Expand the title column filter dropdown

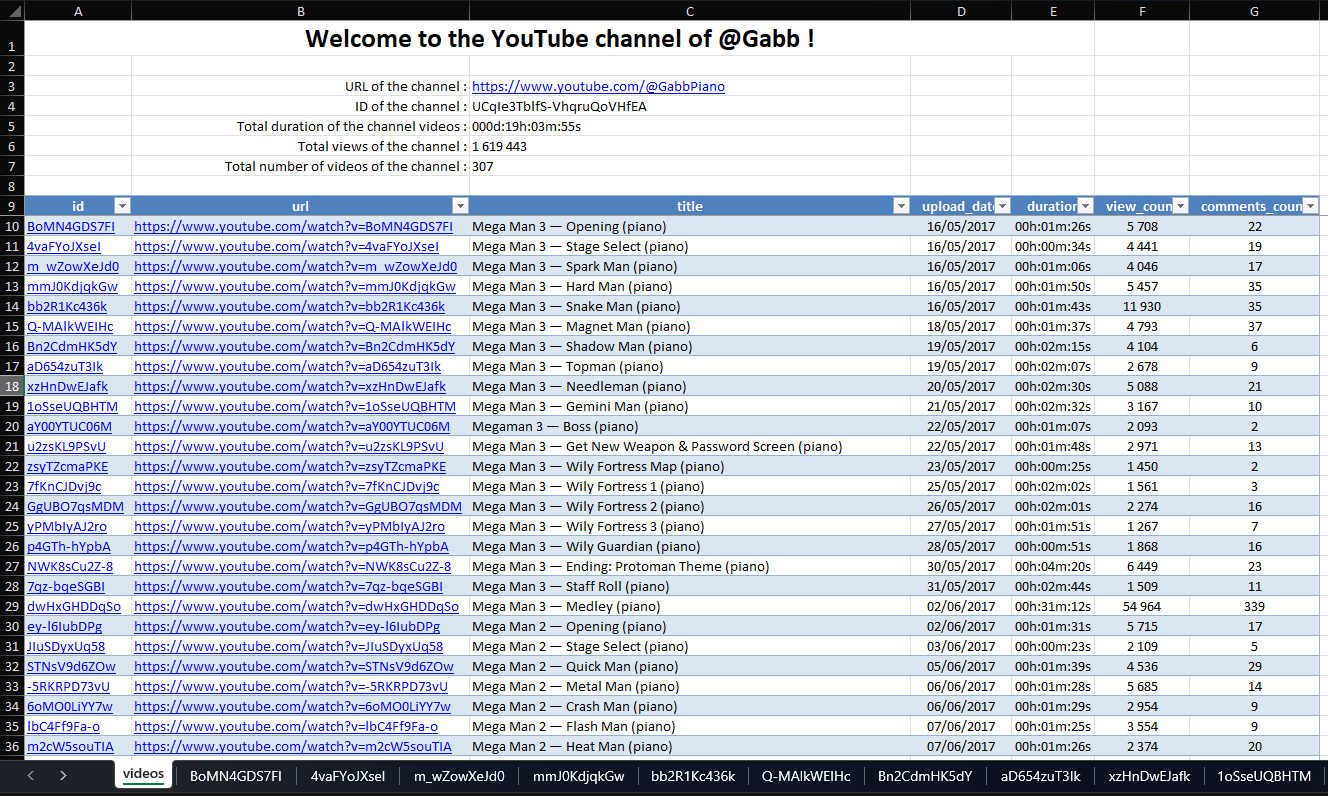901,206
